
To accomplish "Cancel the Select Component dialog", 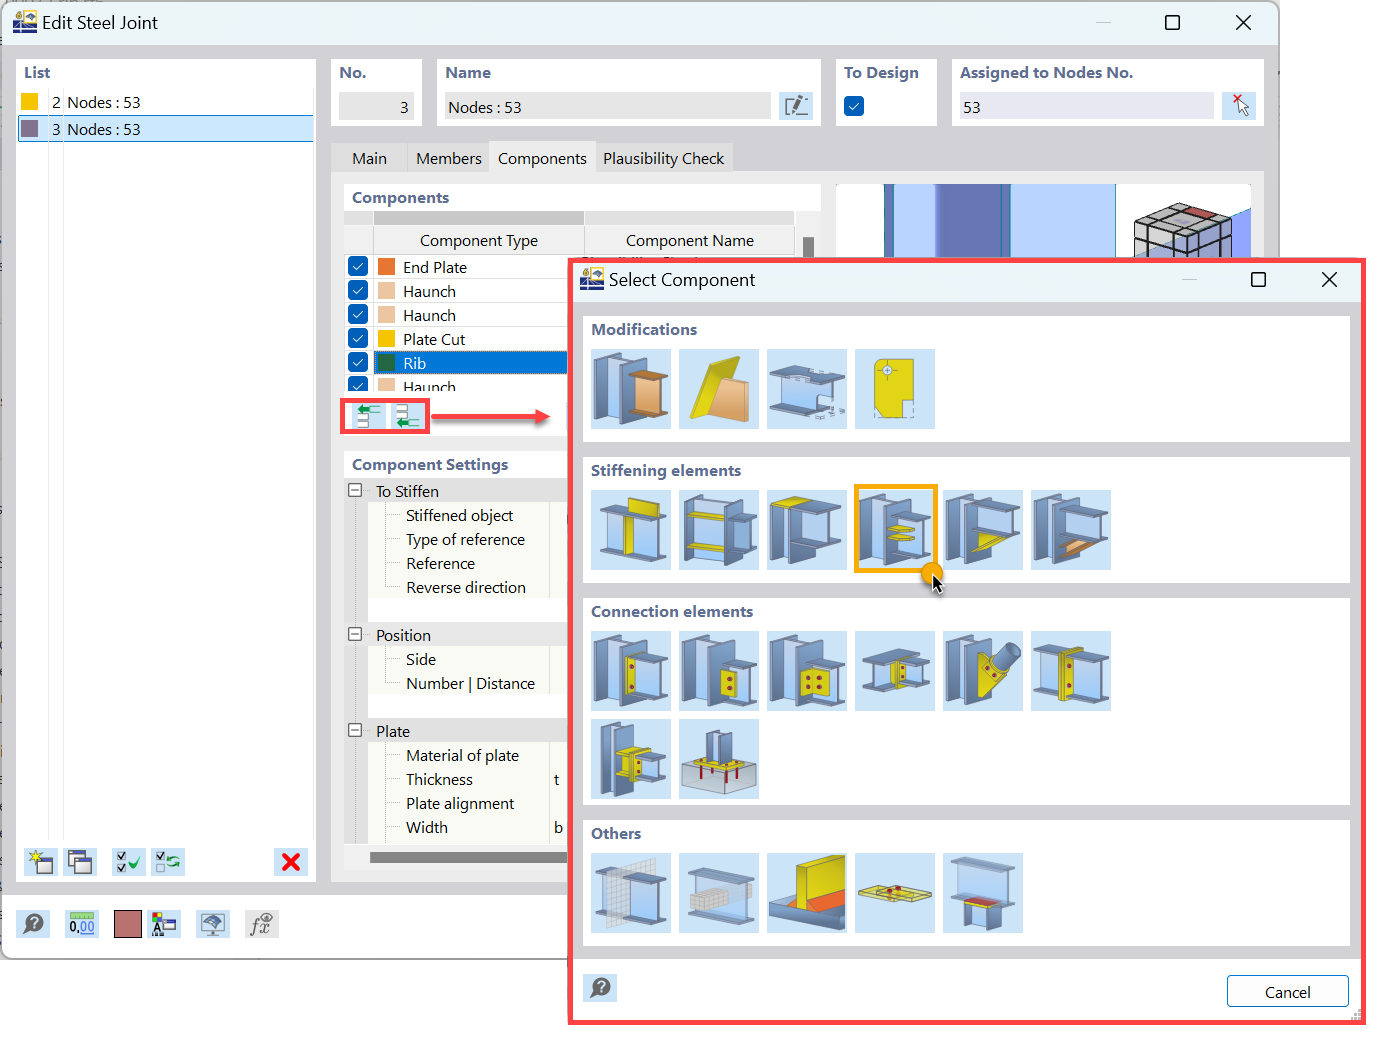I will pos(1288,992).
